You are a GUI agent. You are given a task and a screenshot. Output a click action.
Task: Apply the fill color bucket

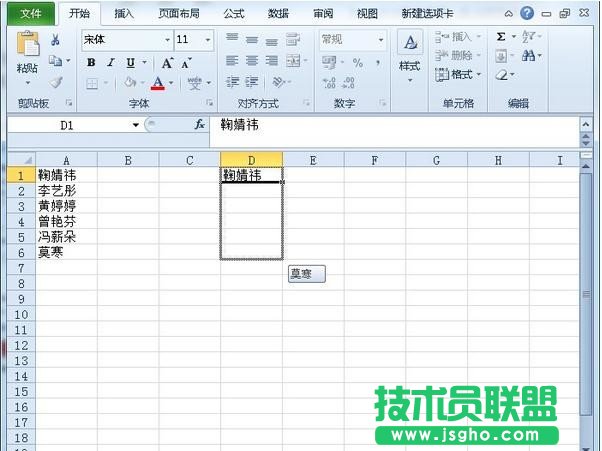[131, 83]
